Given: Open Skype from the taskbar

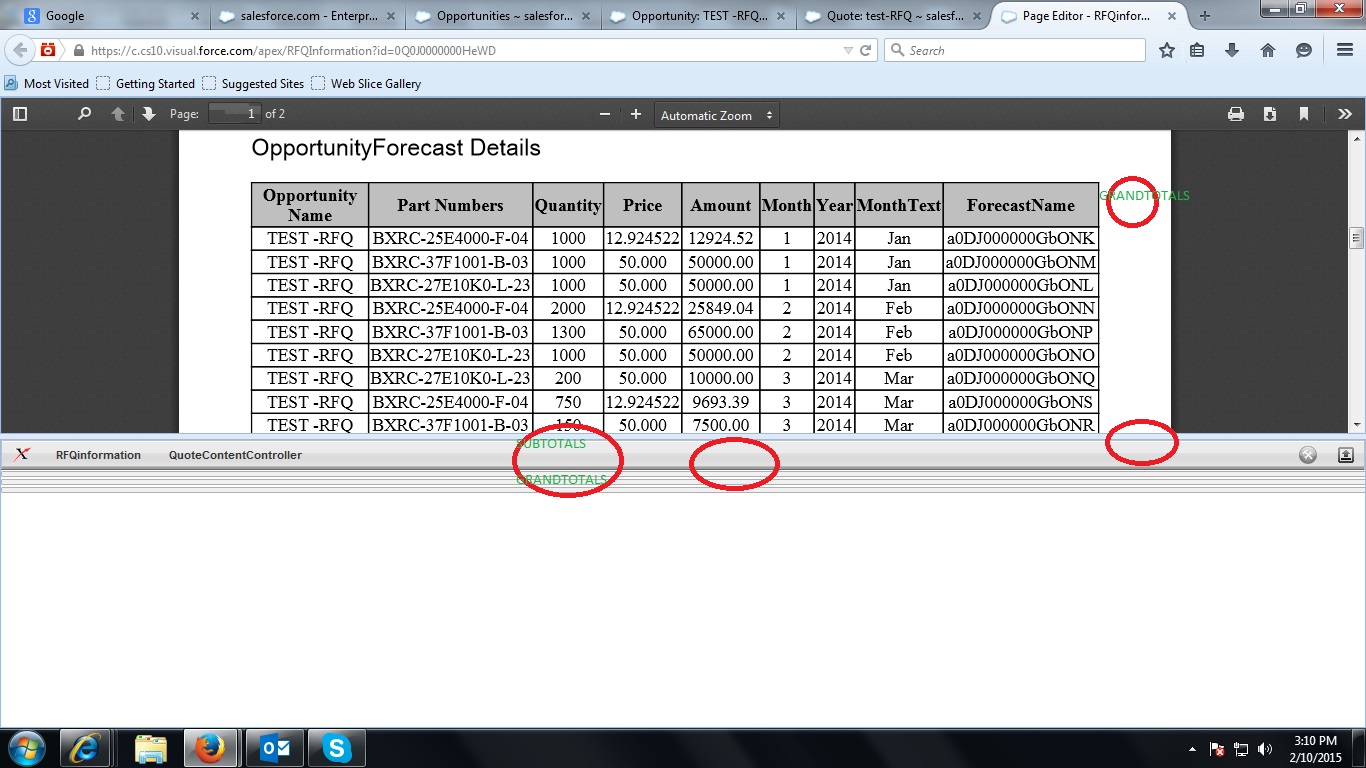Looking at the screenshot, I should pos(336,748).
